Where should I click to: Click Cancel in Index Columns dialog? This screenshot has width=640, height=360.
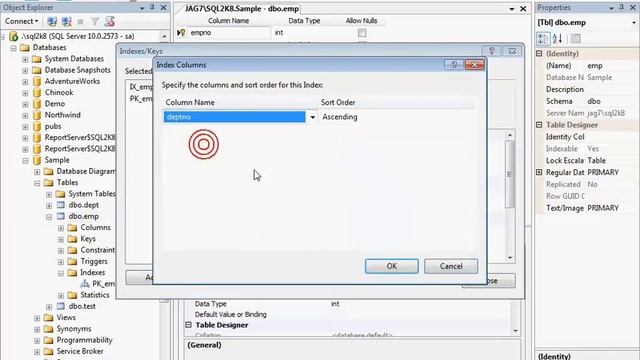click(x=451, y=266)
